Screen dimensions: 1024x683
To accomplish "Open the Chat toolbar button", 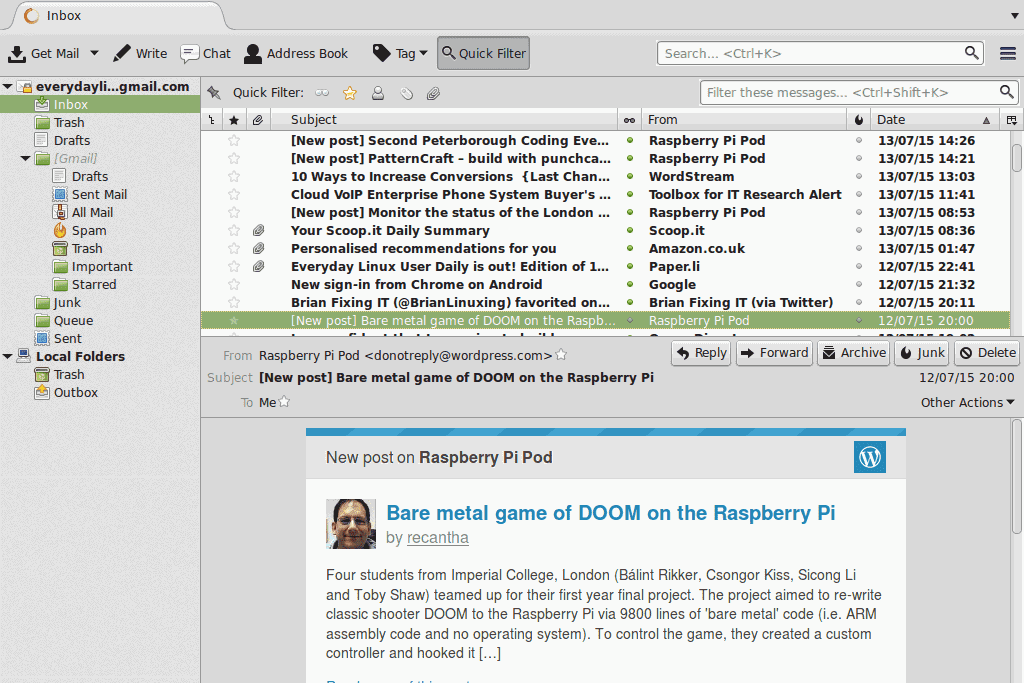I will point(206,54).
